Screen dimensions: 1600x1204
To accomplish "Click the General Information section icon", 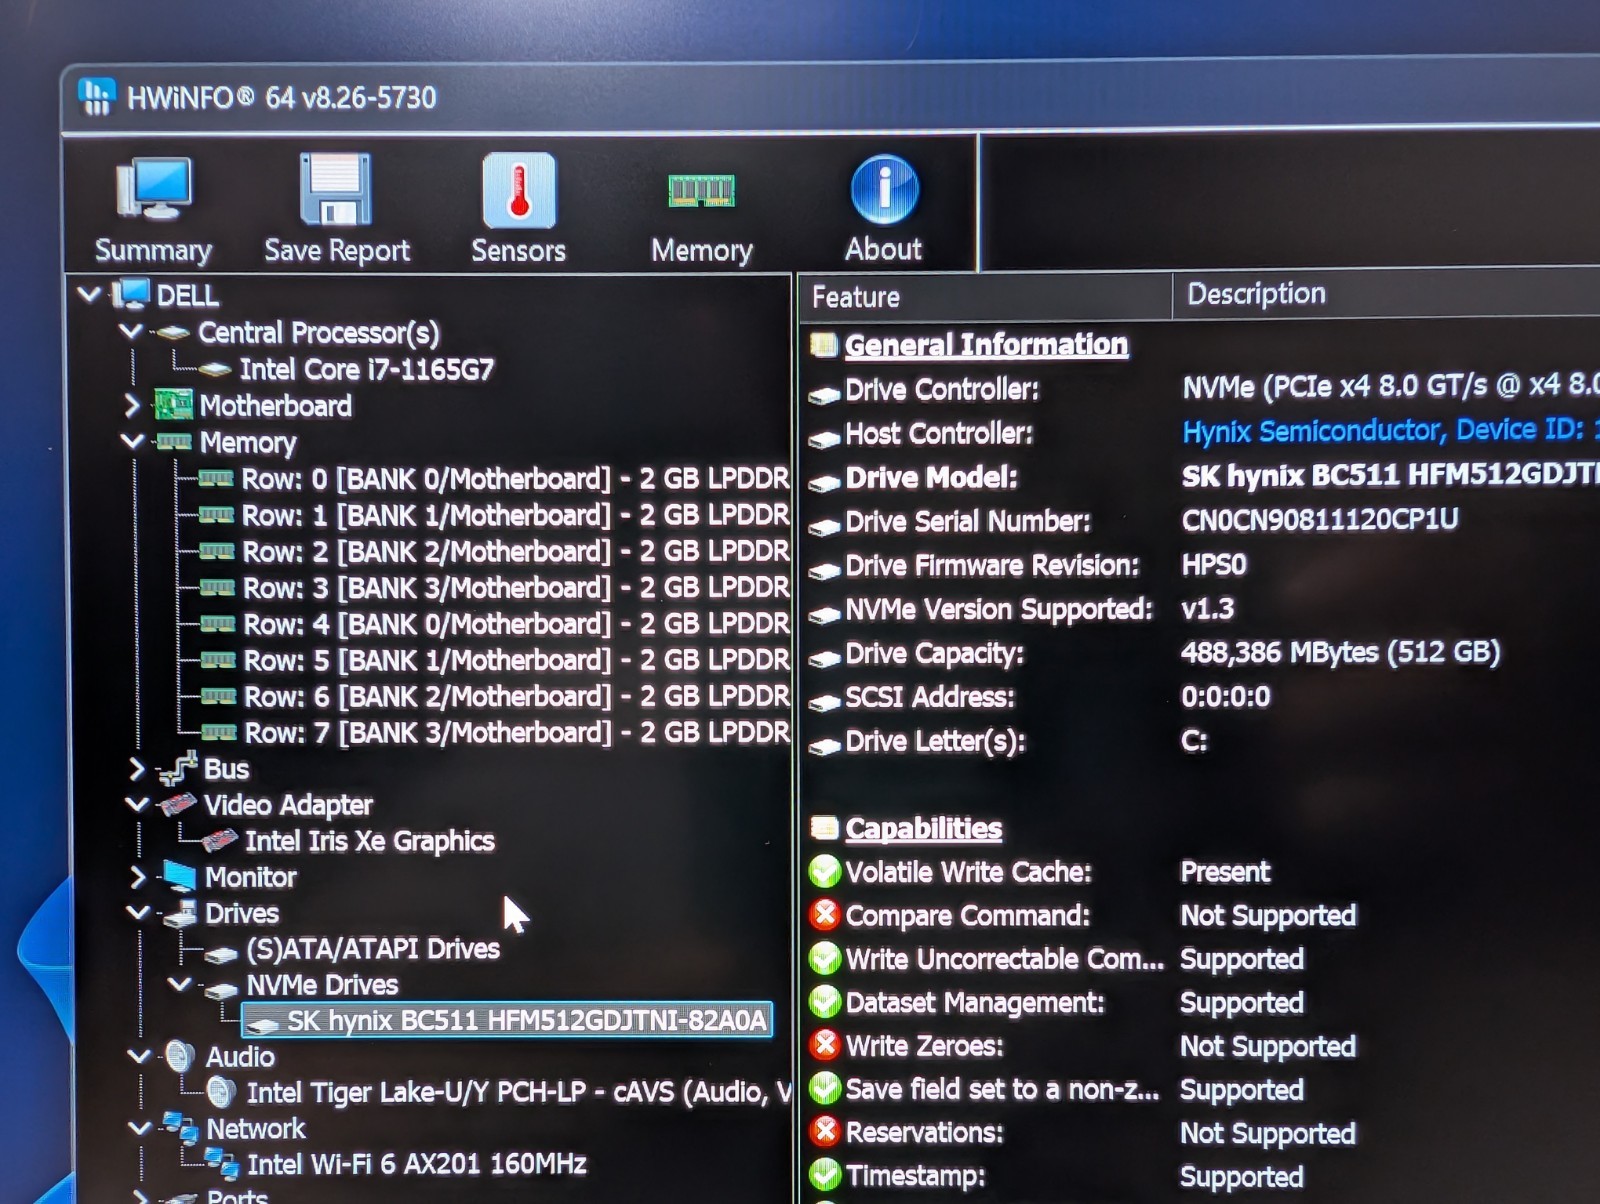I will (x=824, y=345).
